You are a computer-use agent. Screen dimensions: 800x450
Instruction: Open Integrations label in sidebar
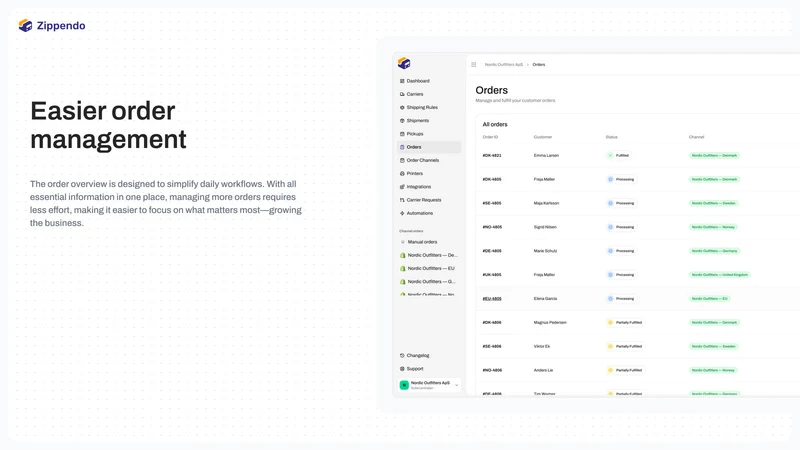pyautogui.click(x=419, y=187)
